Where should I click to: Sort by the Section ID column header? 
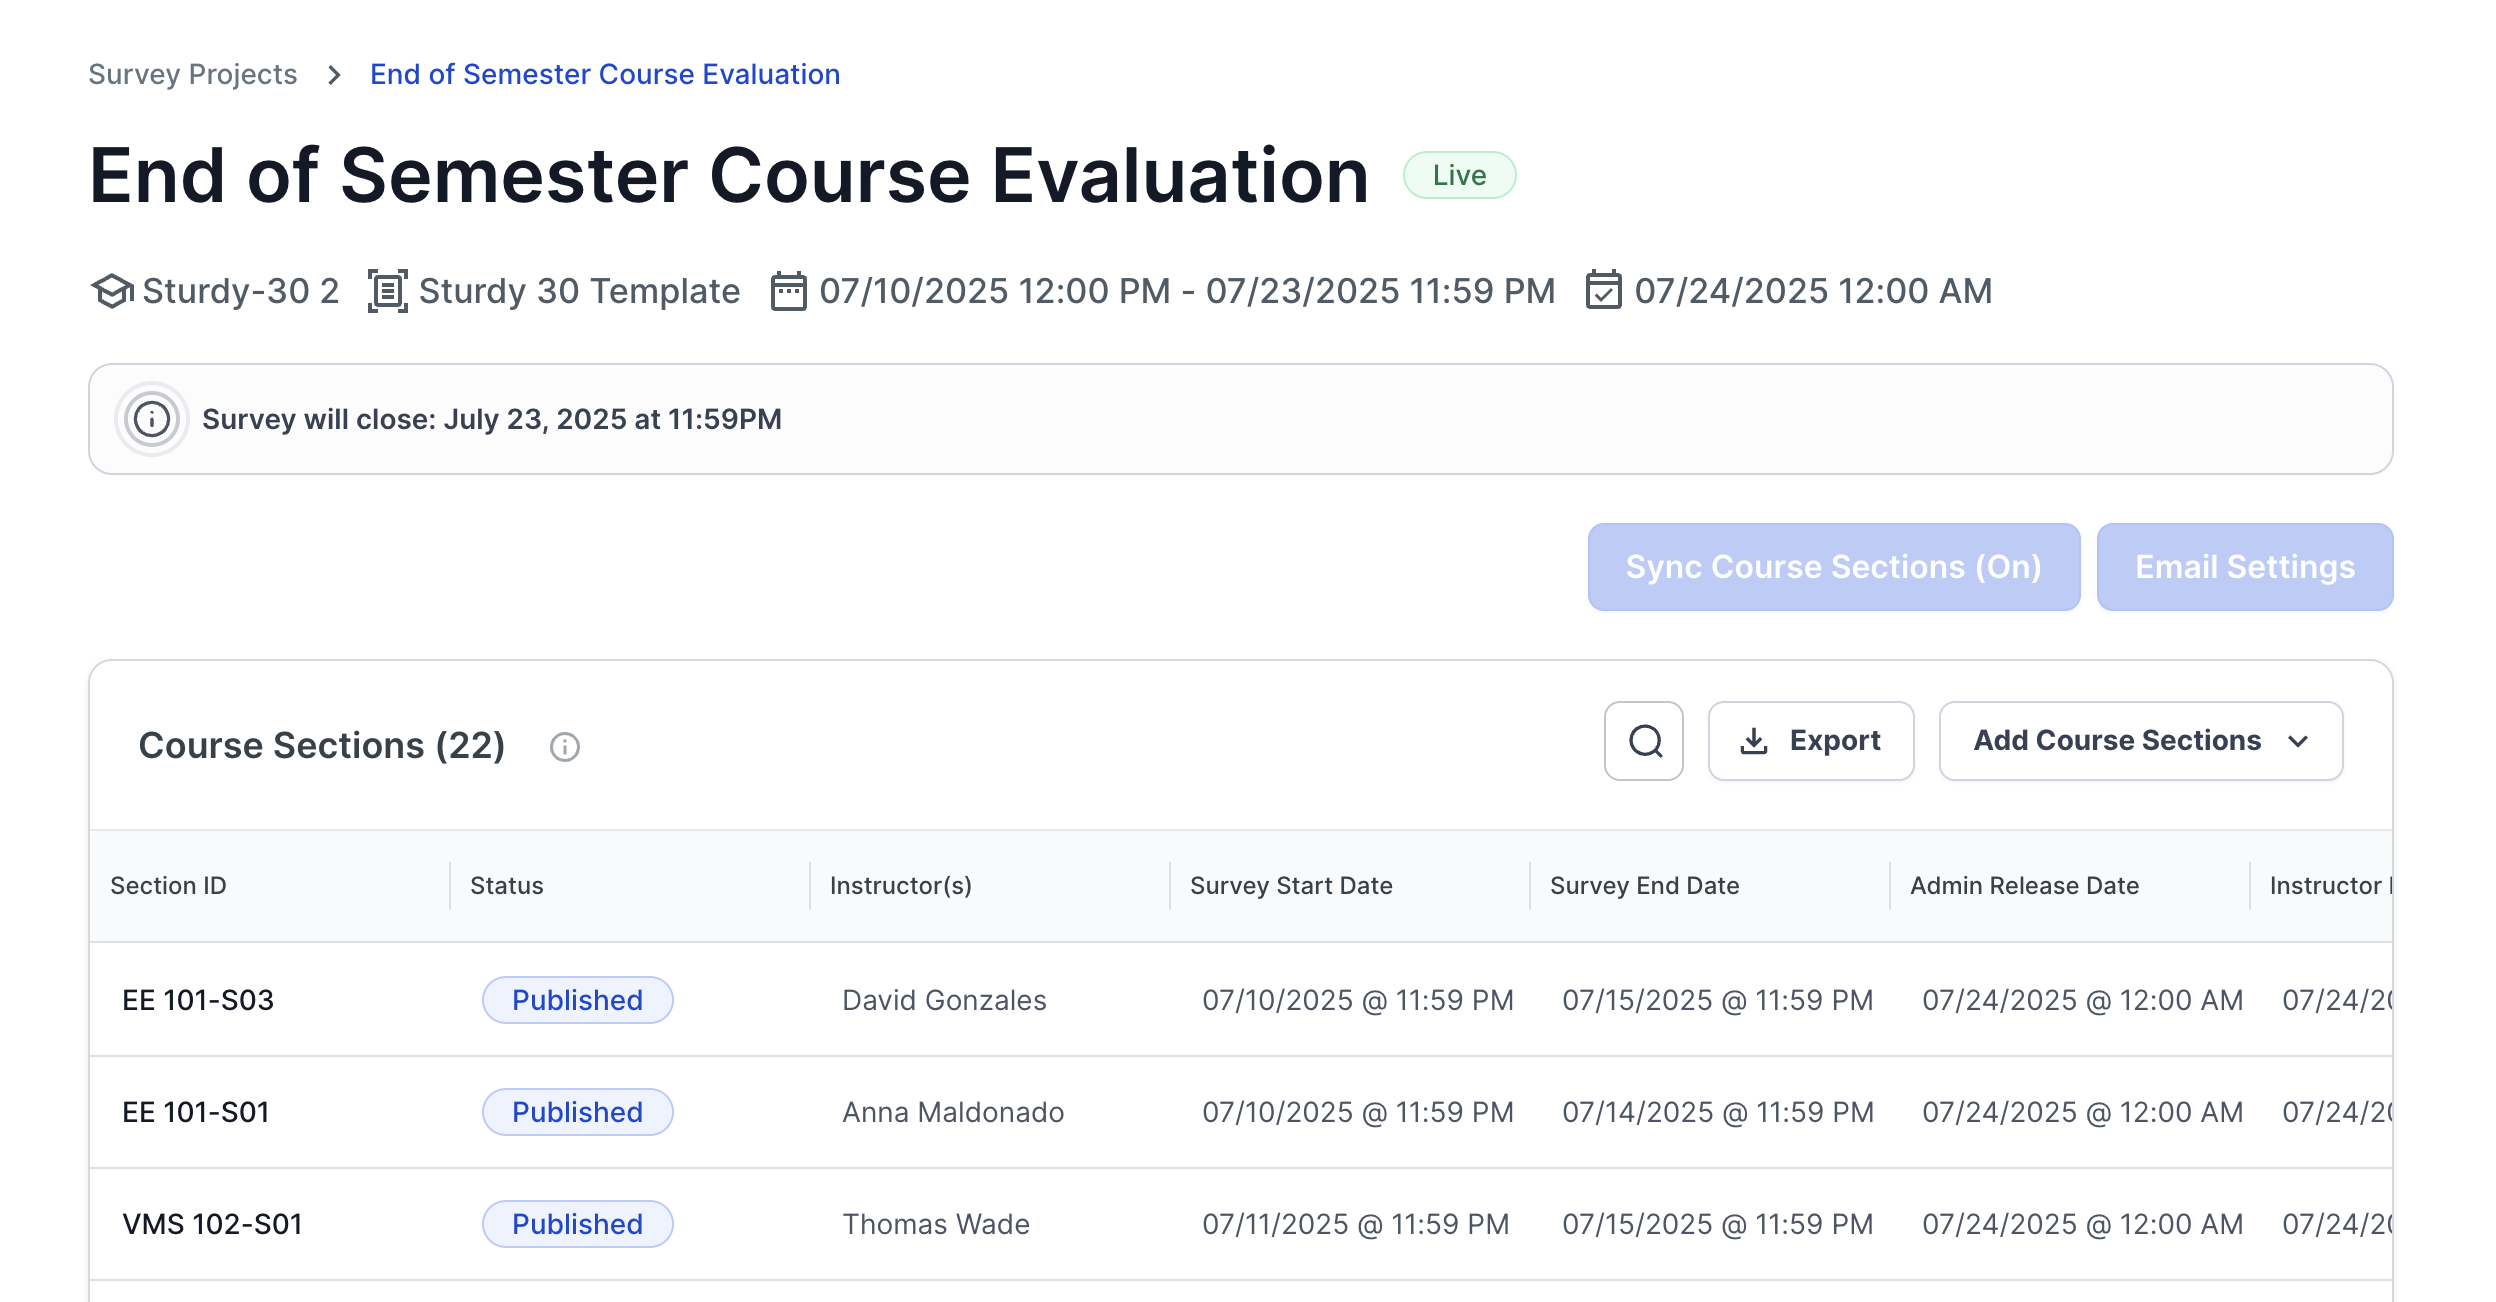coord(168,886)
